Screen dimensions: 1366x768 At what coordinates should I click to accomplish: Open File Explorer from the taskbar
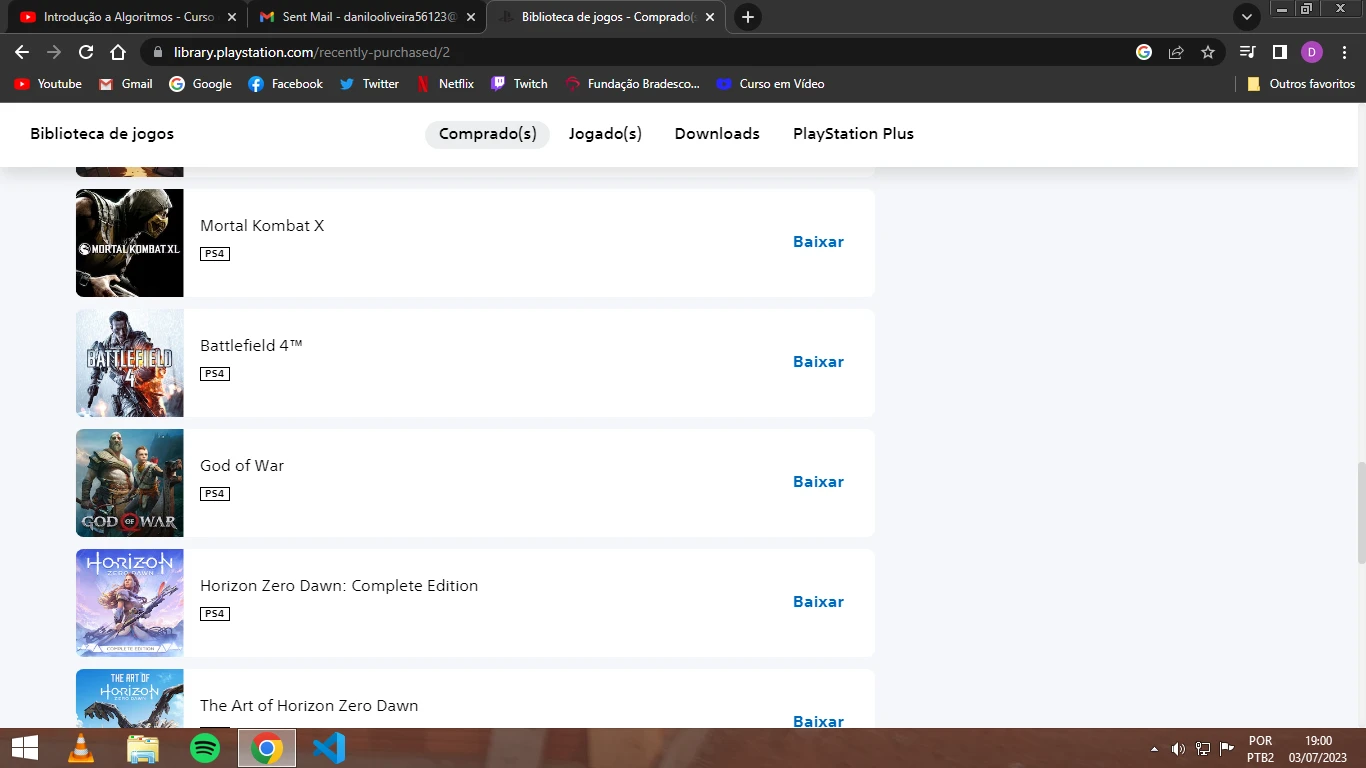coord(143,748)
